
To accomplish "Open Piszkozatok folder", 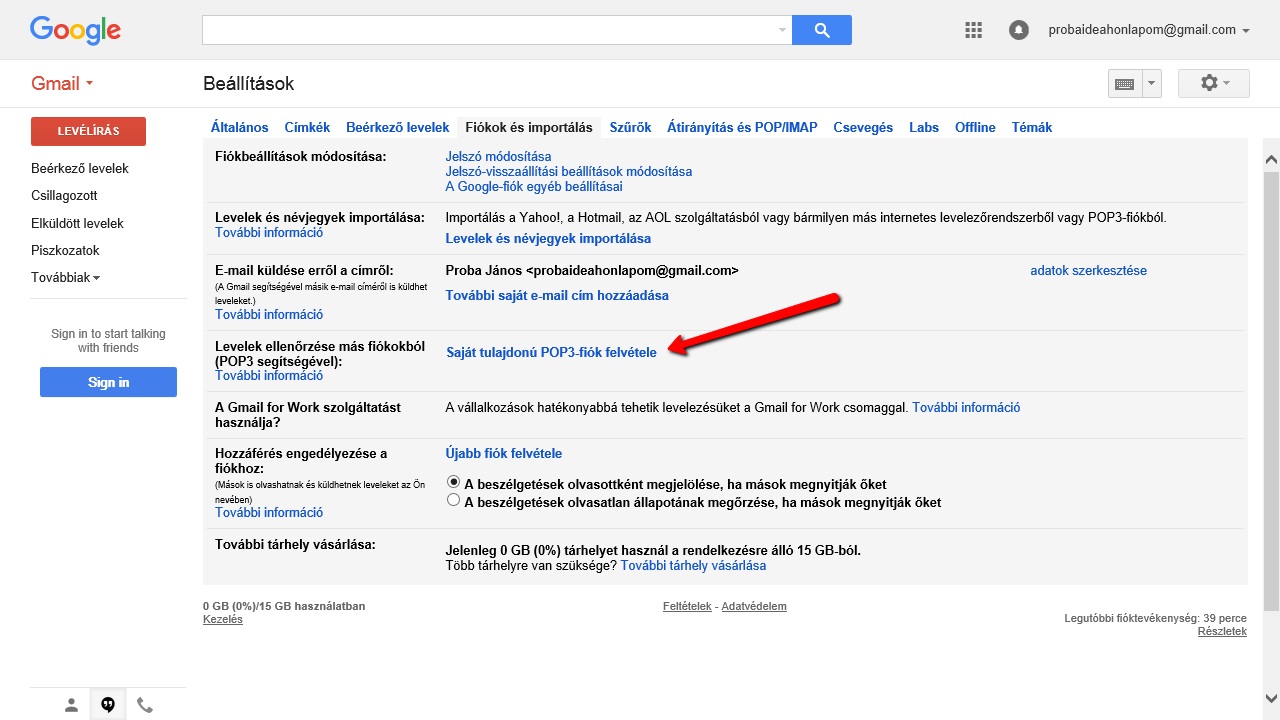I will (65, 250).
